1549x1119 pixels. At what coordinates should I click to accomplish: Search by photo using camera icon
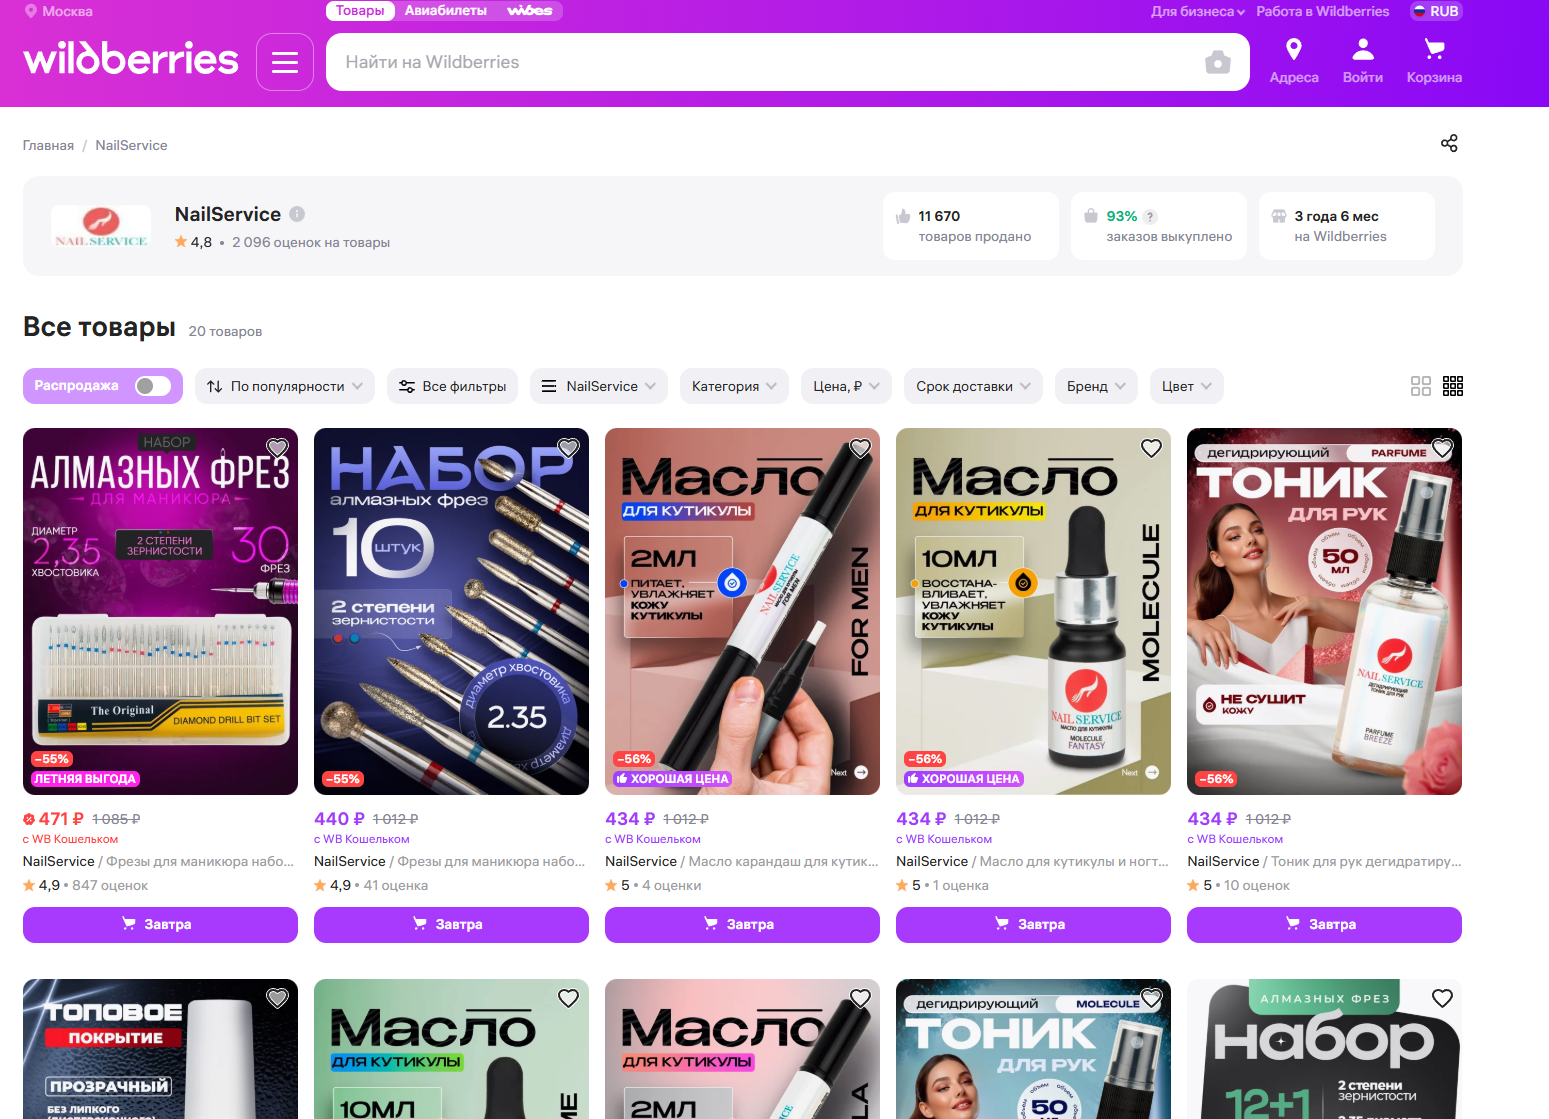1217,62
